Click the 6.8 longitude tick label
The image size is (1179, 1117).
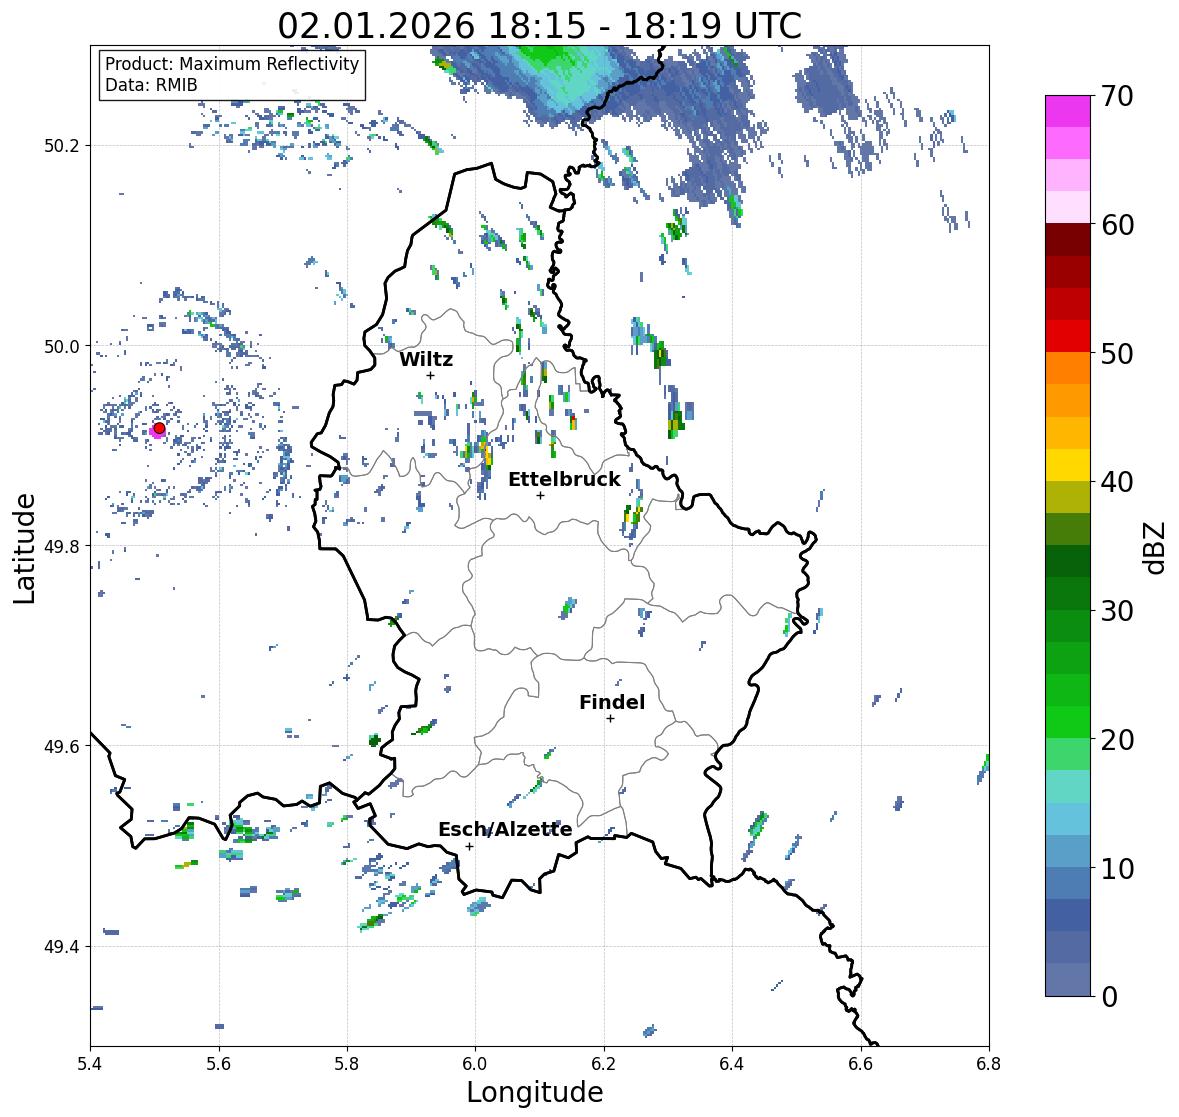pyautogui.click(x=989, y=1063)
